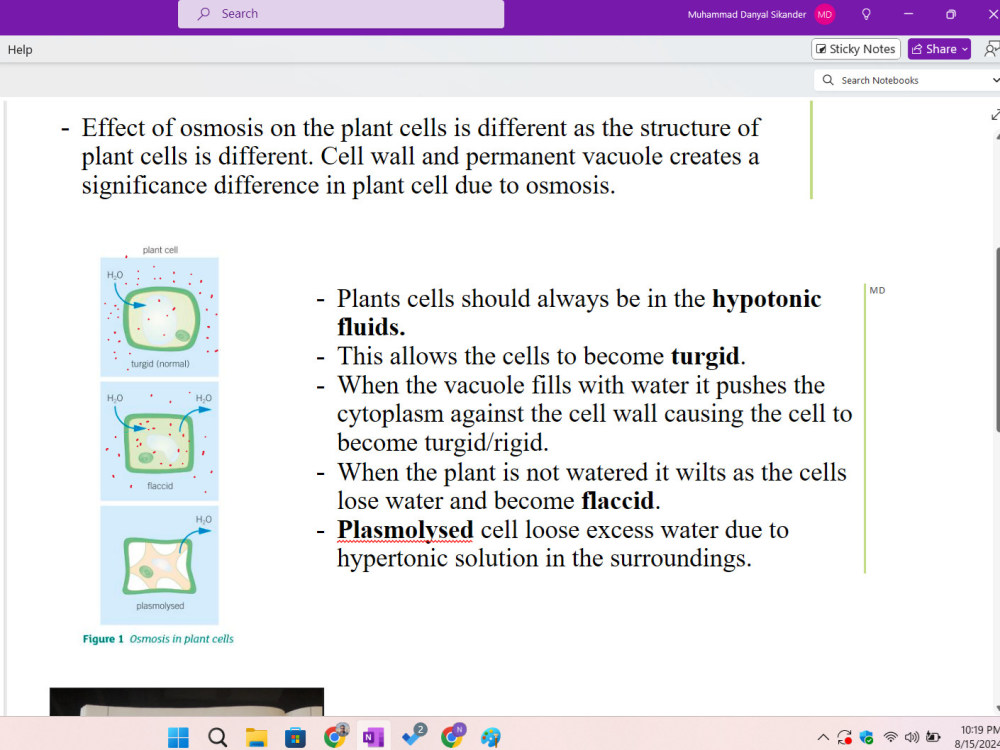Show hidden tray icons chevron
This screenshot has width=1000, height=750.
point(822,737)
